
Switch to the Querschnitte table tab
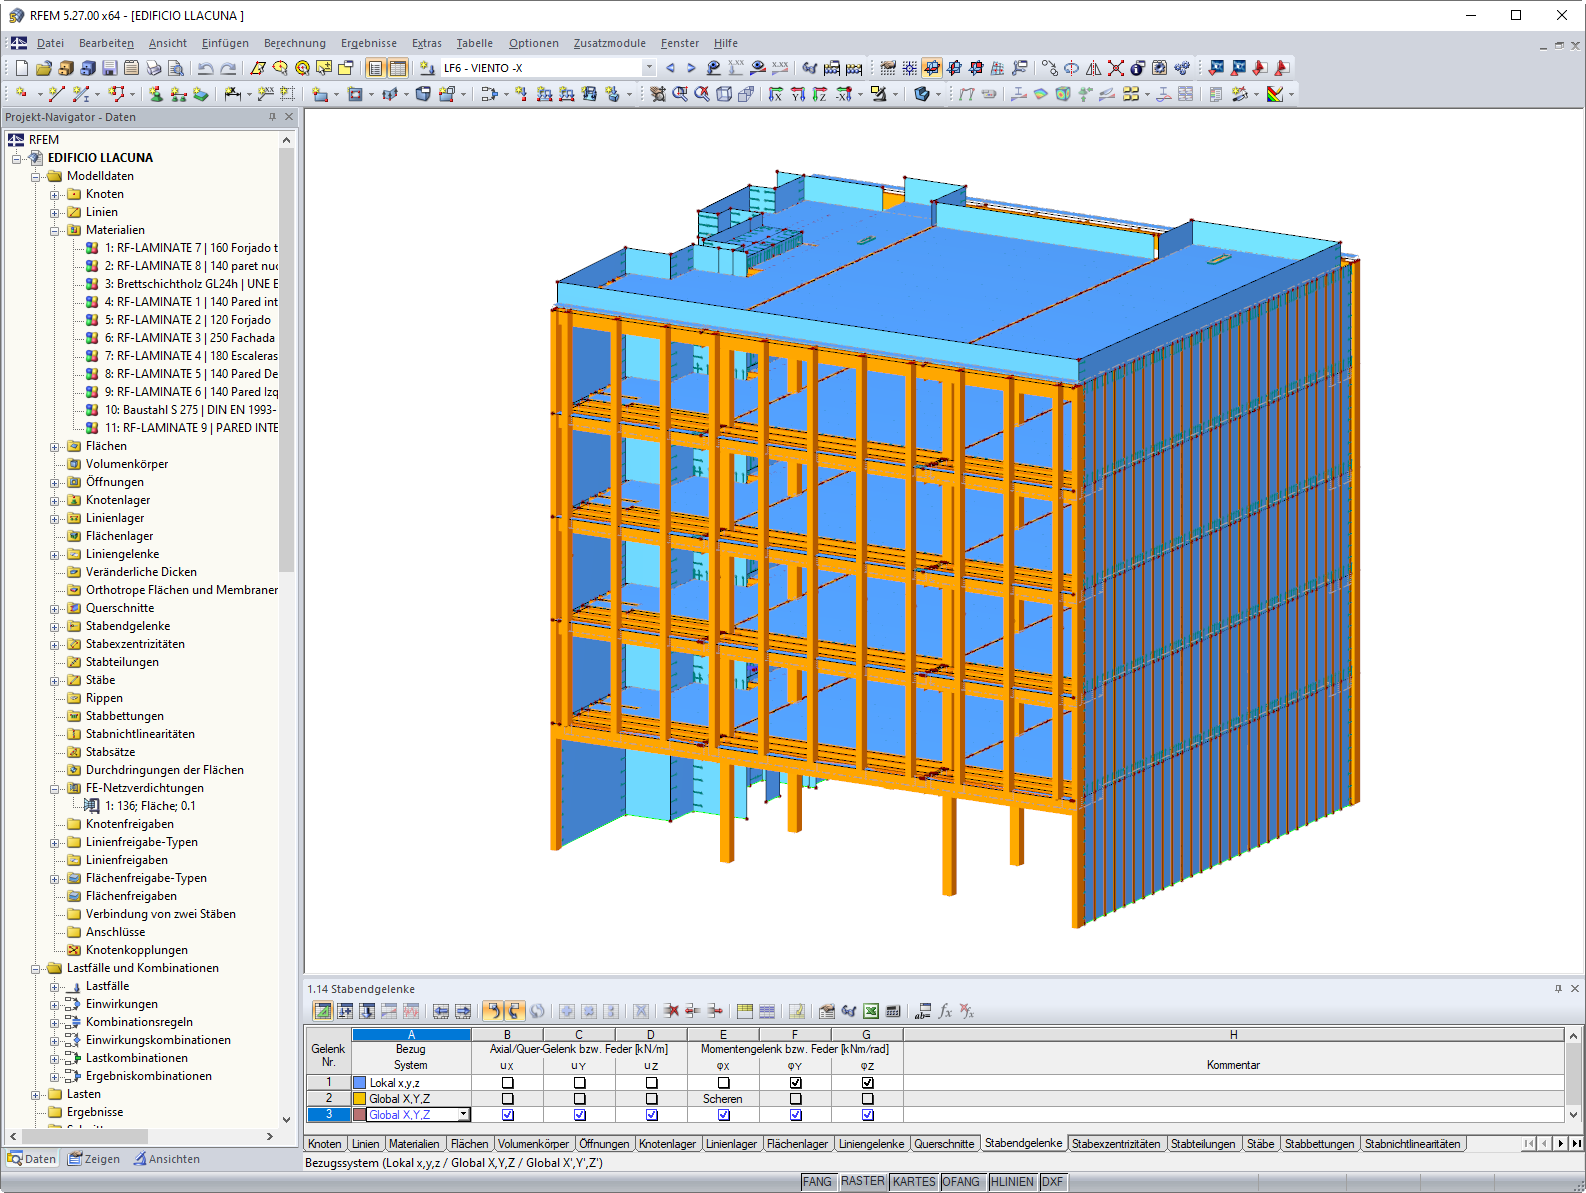943,1144
